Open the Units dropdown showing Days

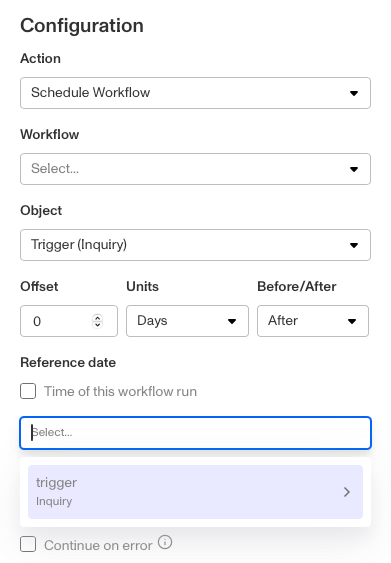[187, 321]
